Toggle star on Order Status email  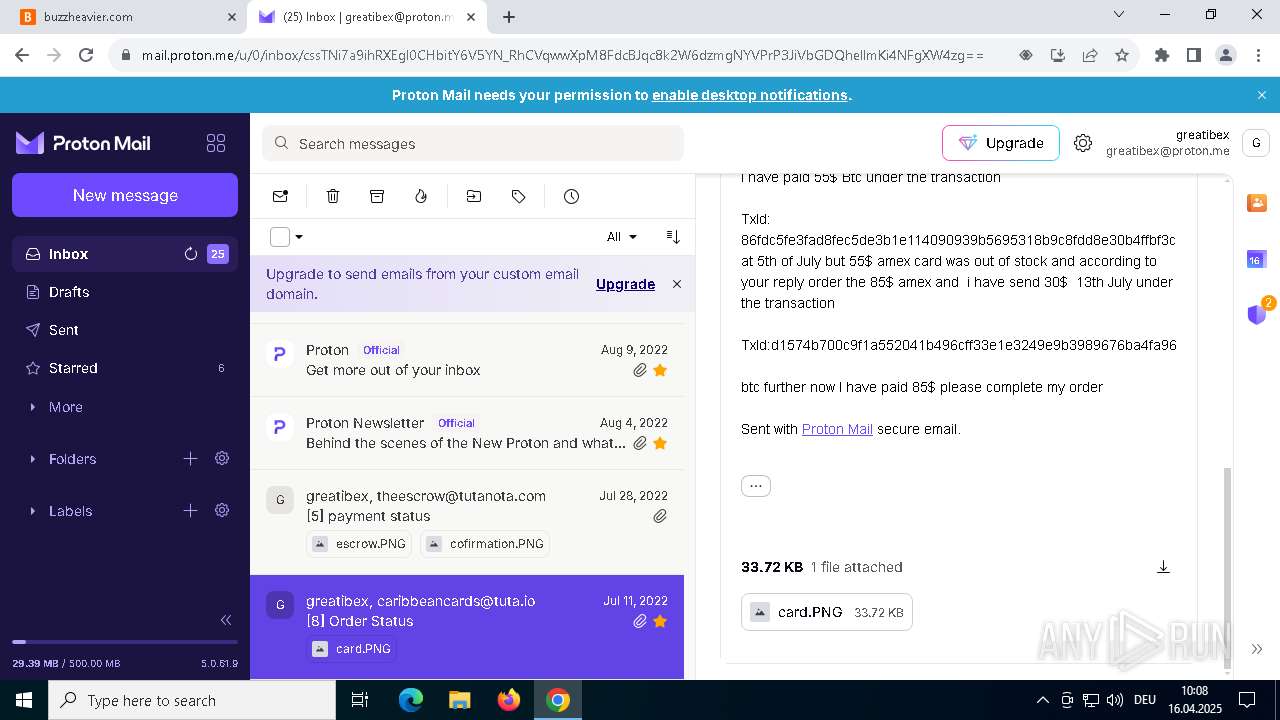pyautogui.click(x=660, y=621)
